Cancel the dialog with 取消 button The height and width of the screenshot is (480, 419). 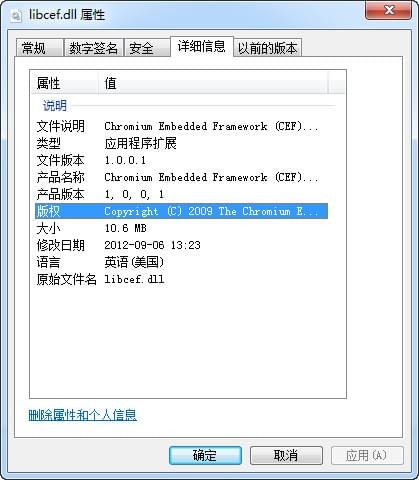tap(286, 455)
